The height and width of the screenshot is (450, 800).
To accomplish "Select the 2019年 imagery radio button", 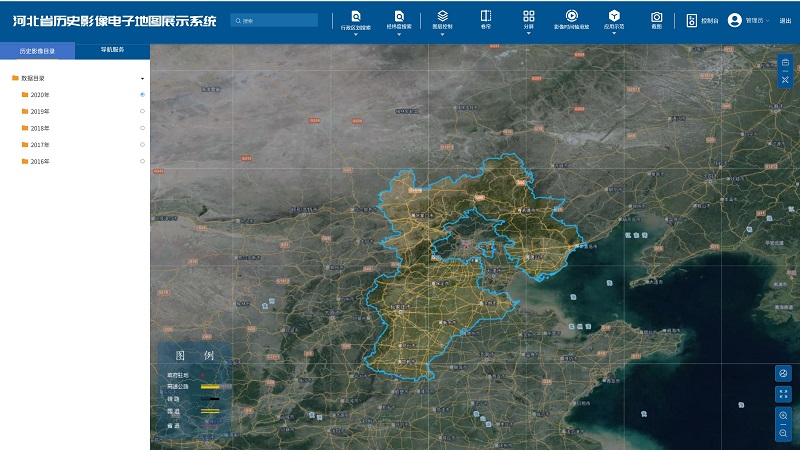I will coord(143,111).
